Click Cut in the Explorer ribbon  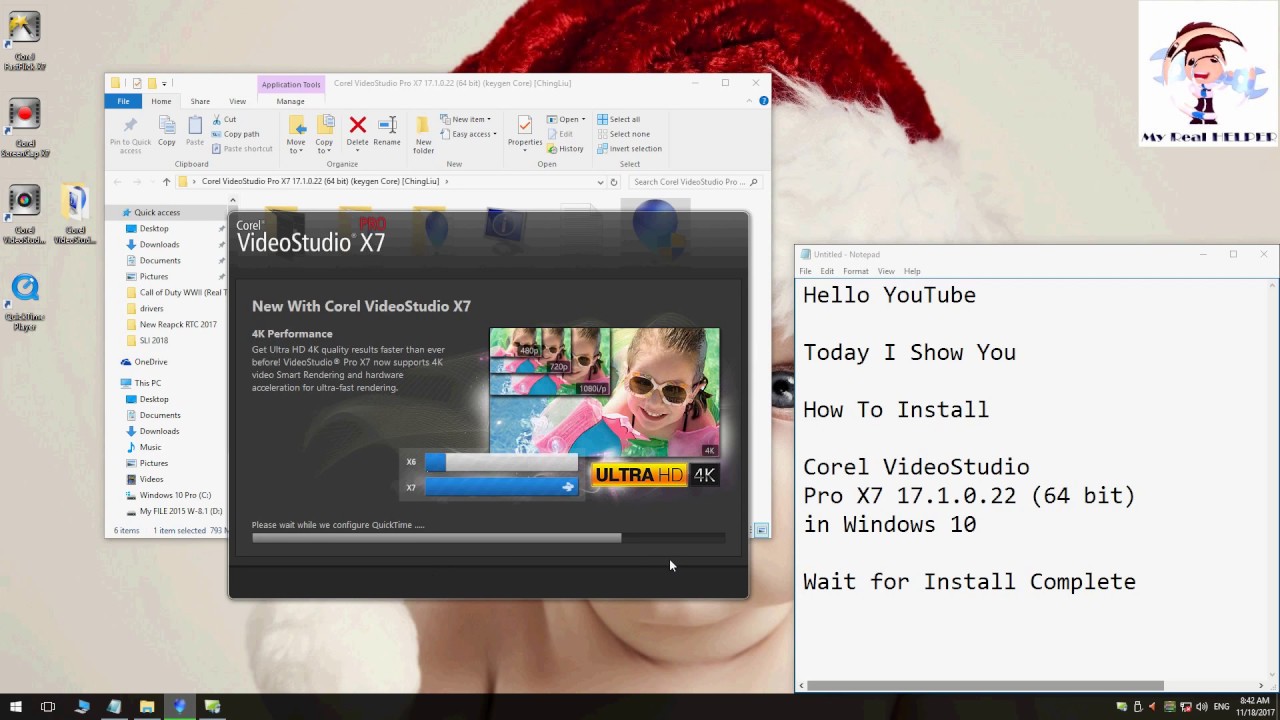pyautogui.click(x=224, y=119)
